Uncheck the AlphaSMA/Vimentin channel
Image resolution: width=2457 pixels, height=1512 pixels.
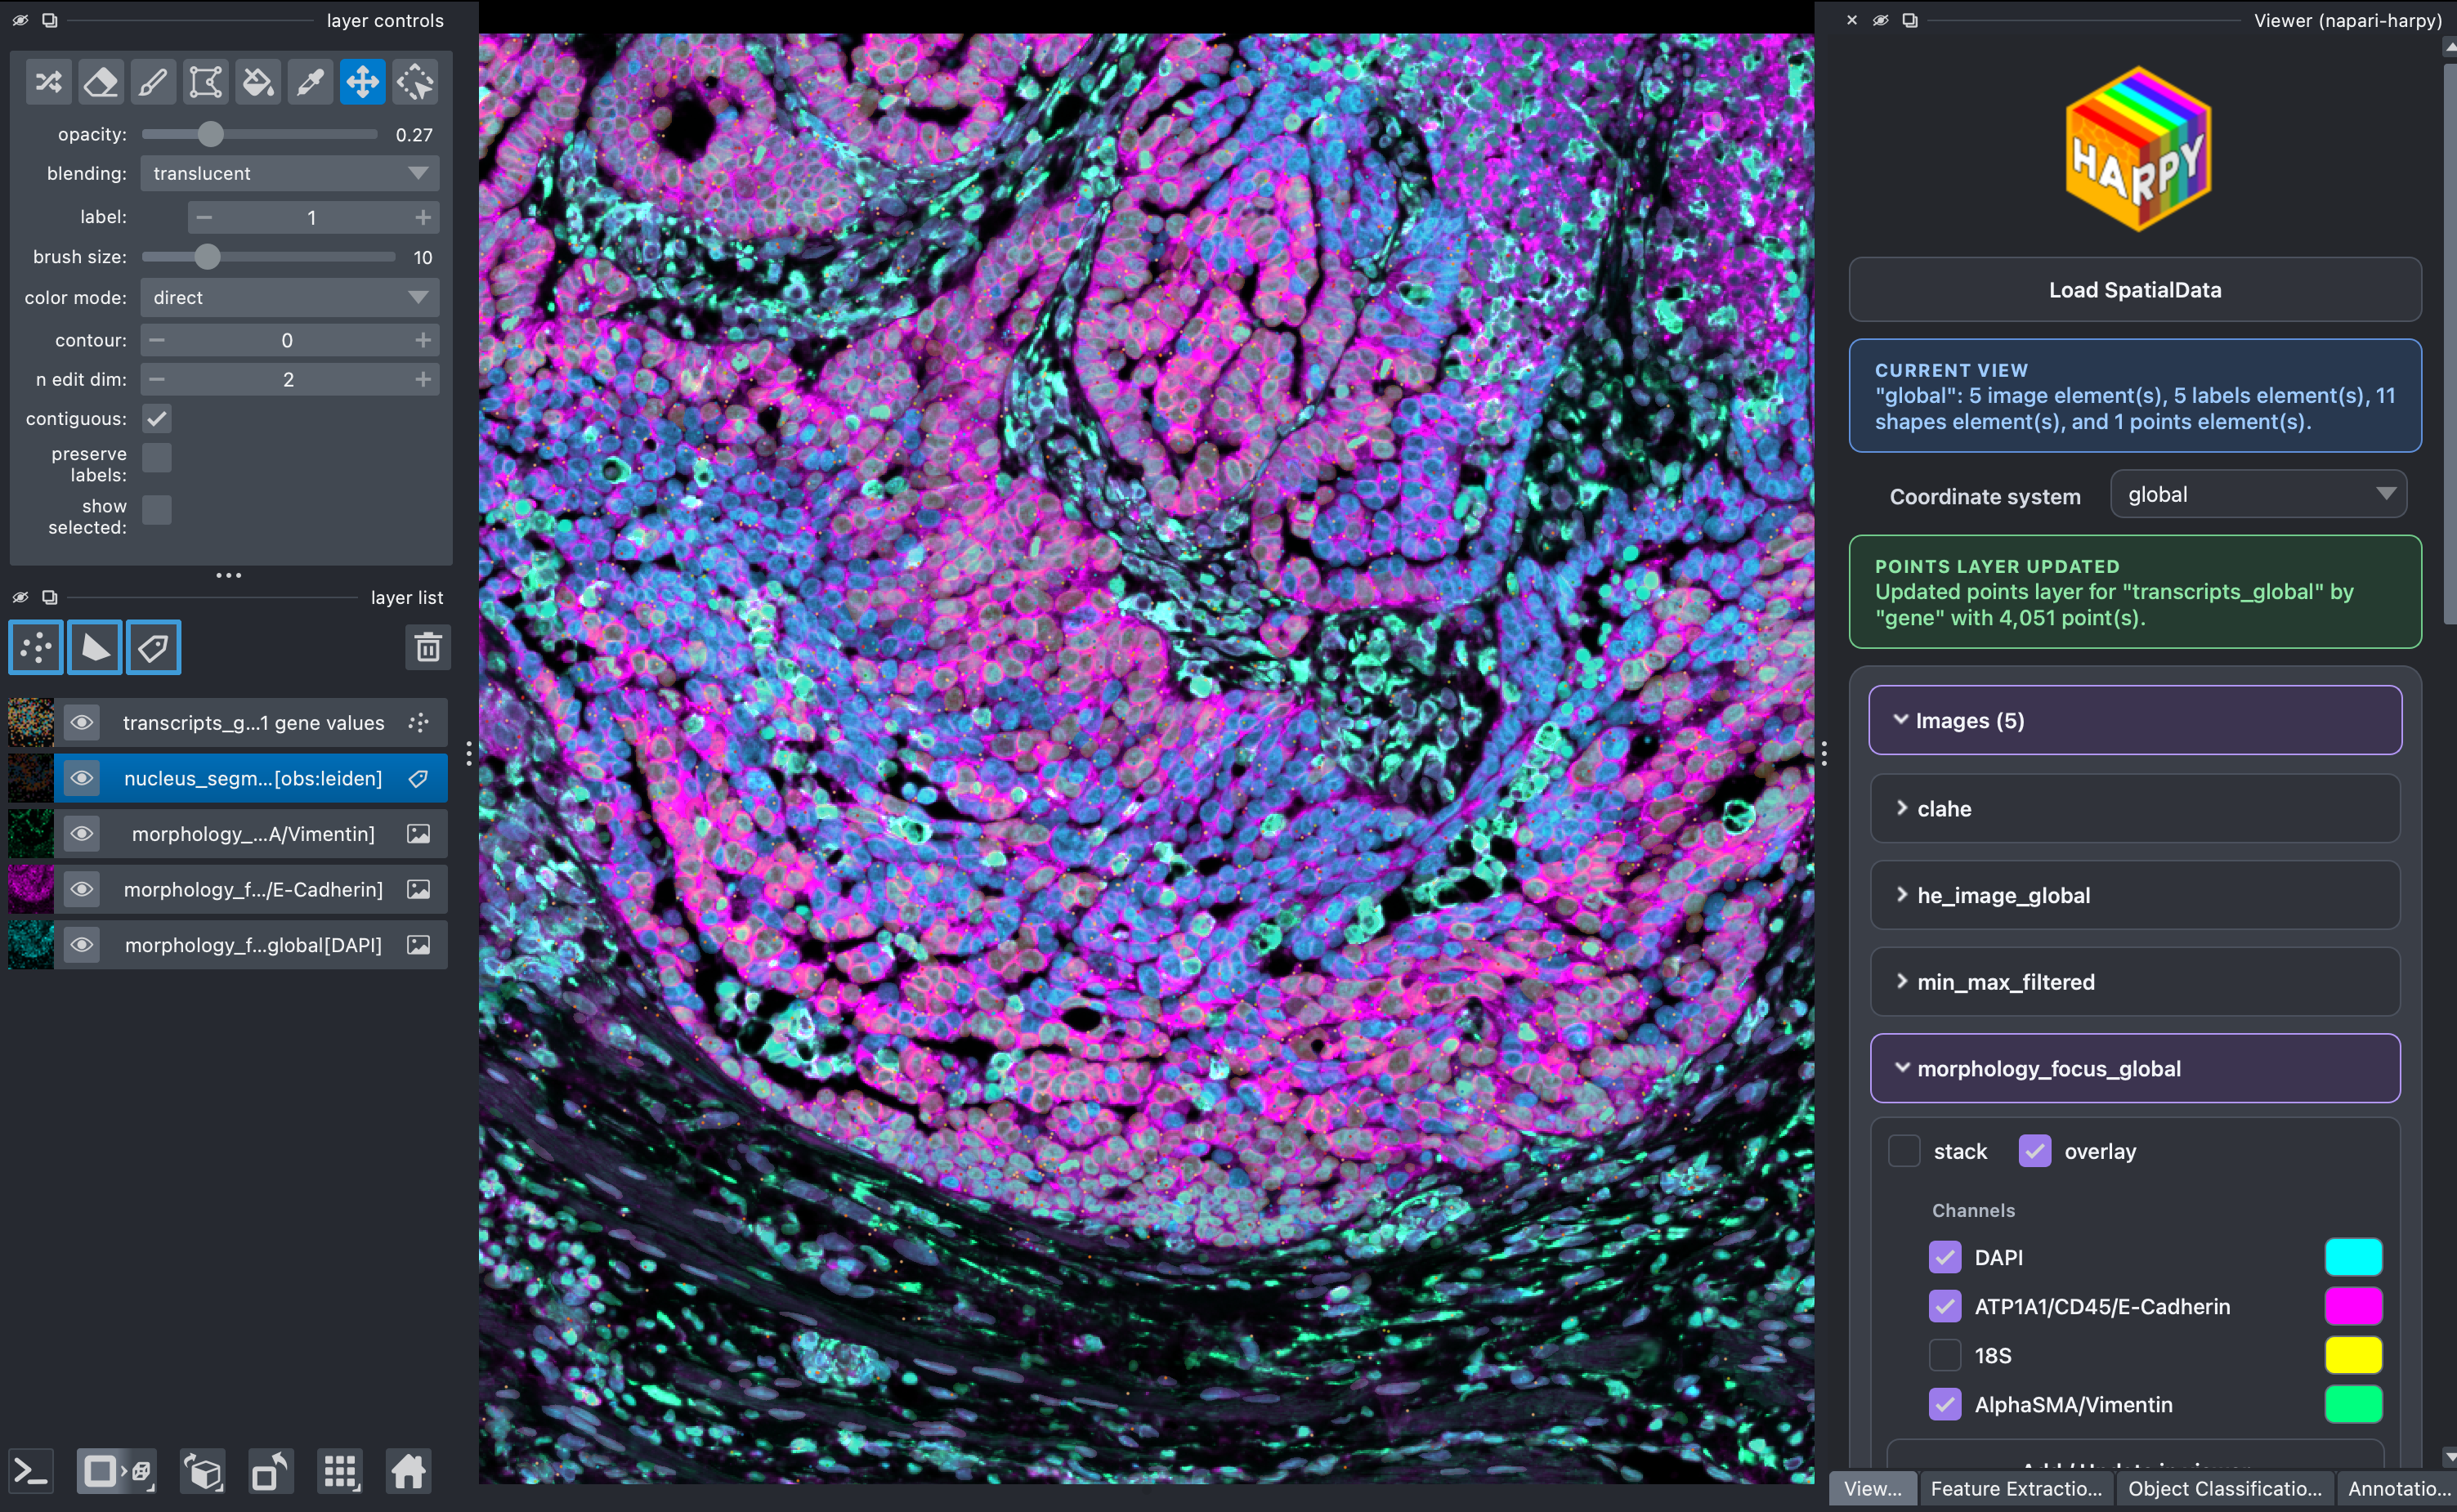(1945, 1404)
